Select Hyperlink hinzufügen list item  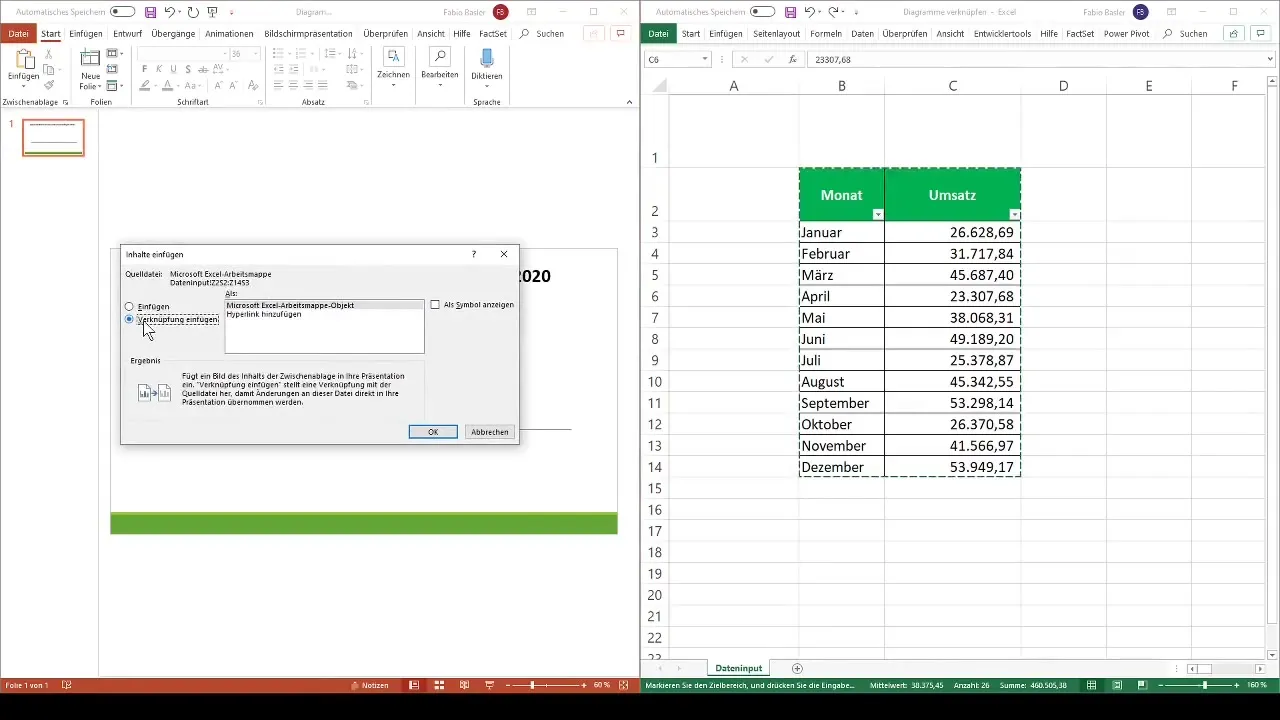(324, 314)
